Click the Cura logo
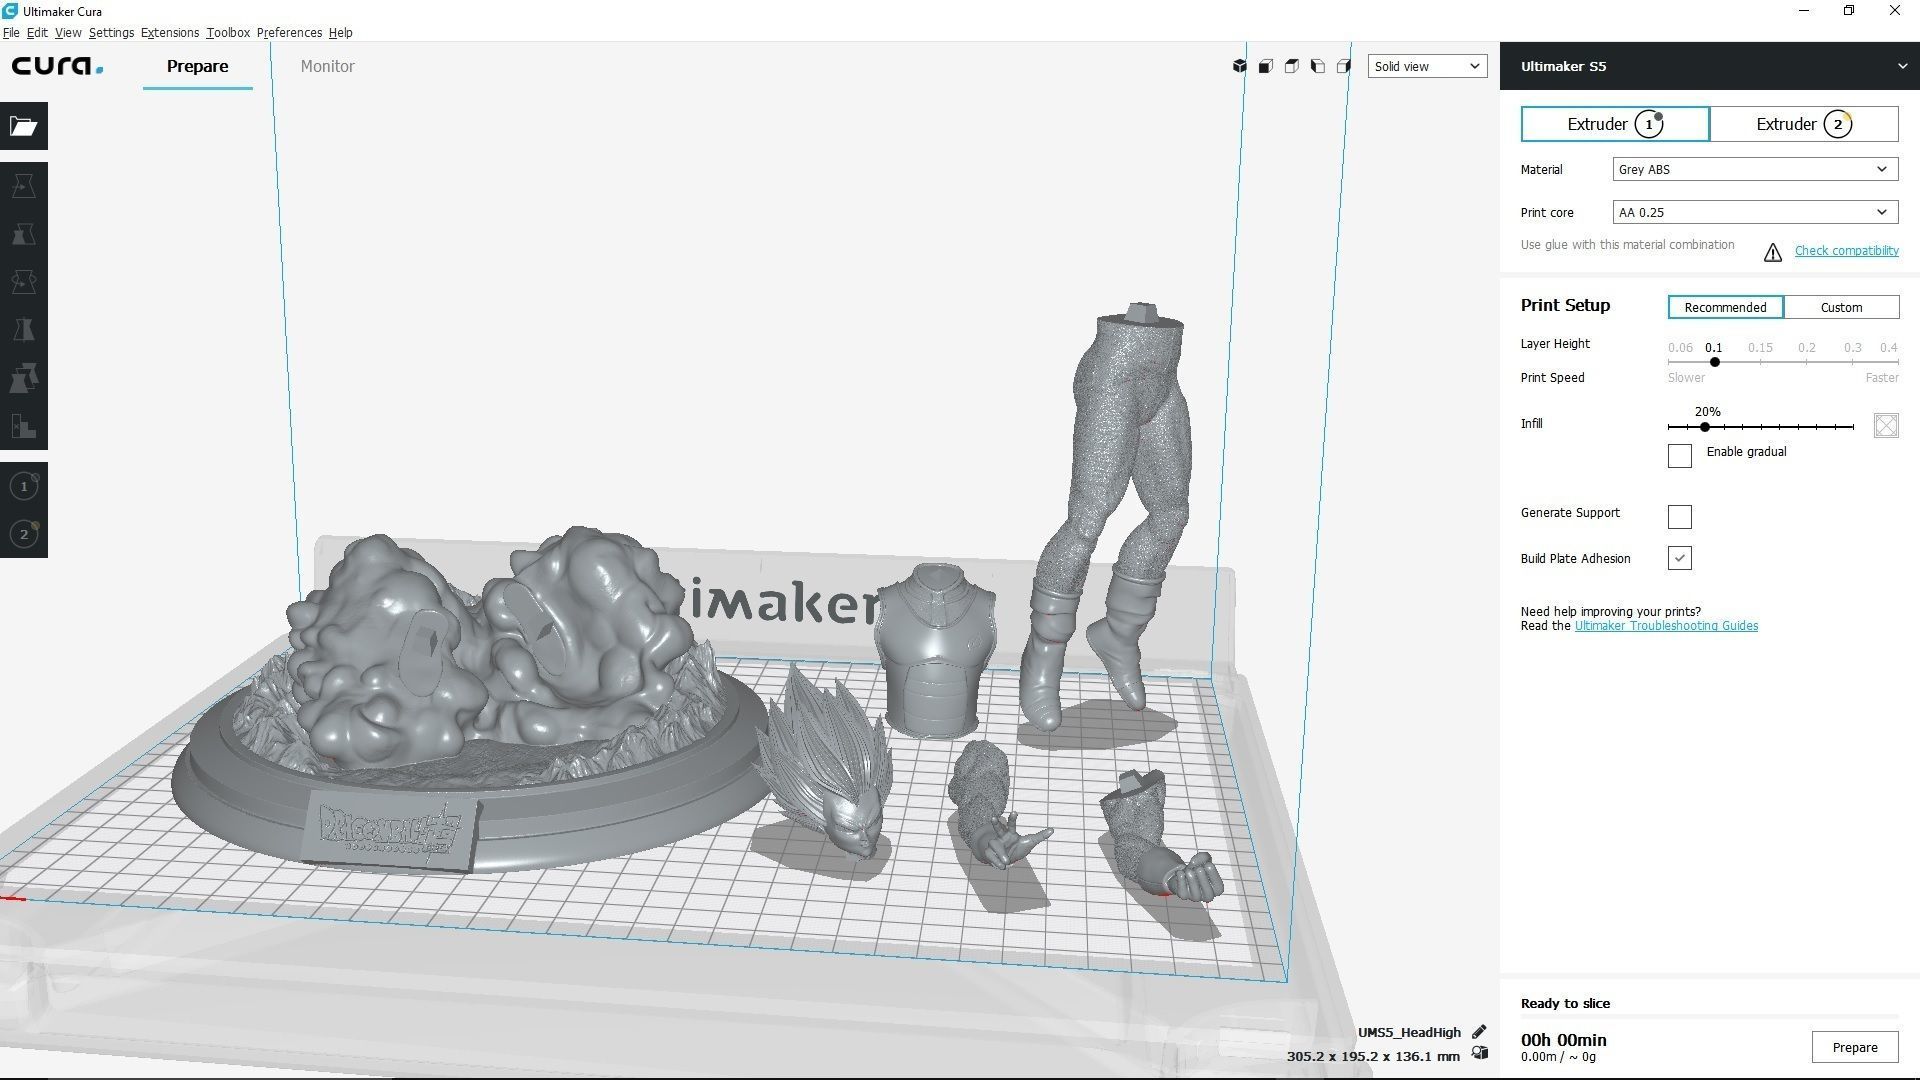The image size is (1920, 1080). 57,66
